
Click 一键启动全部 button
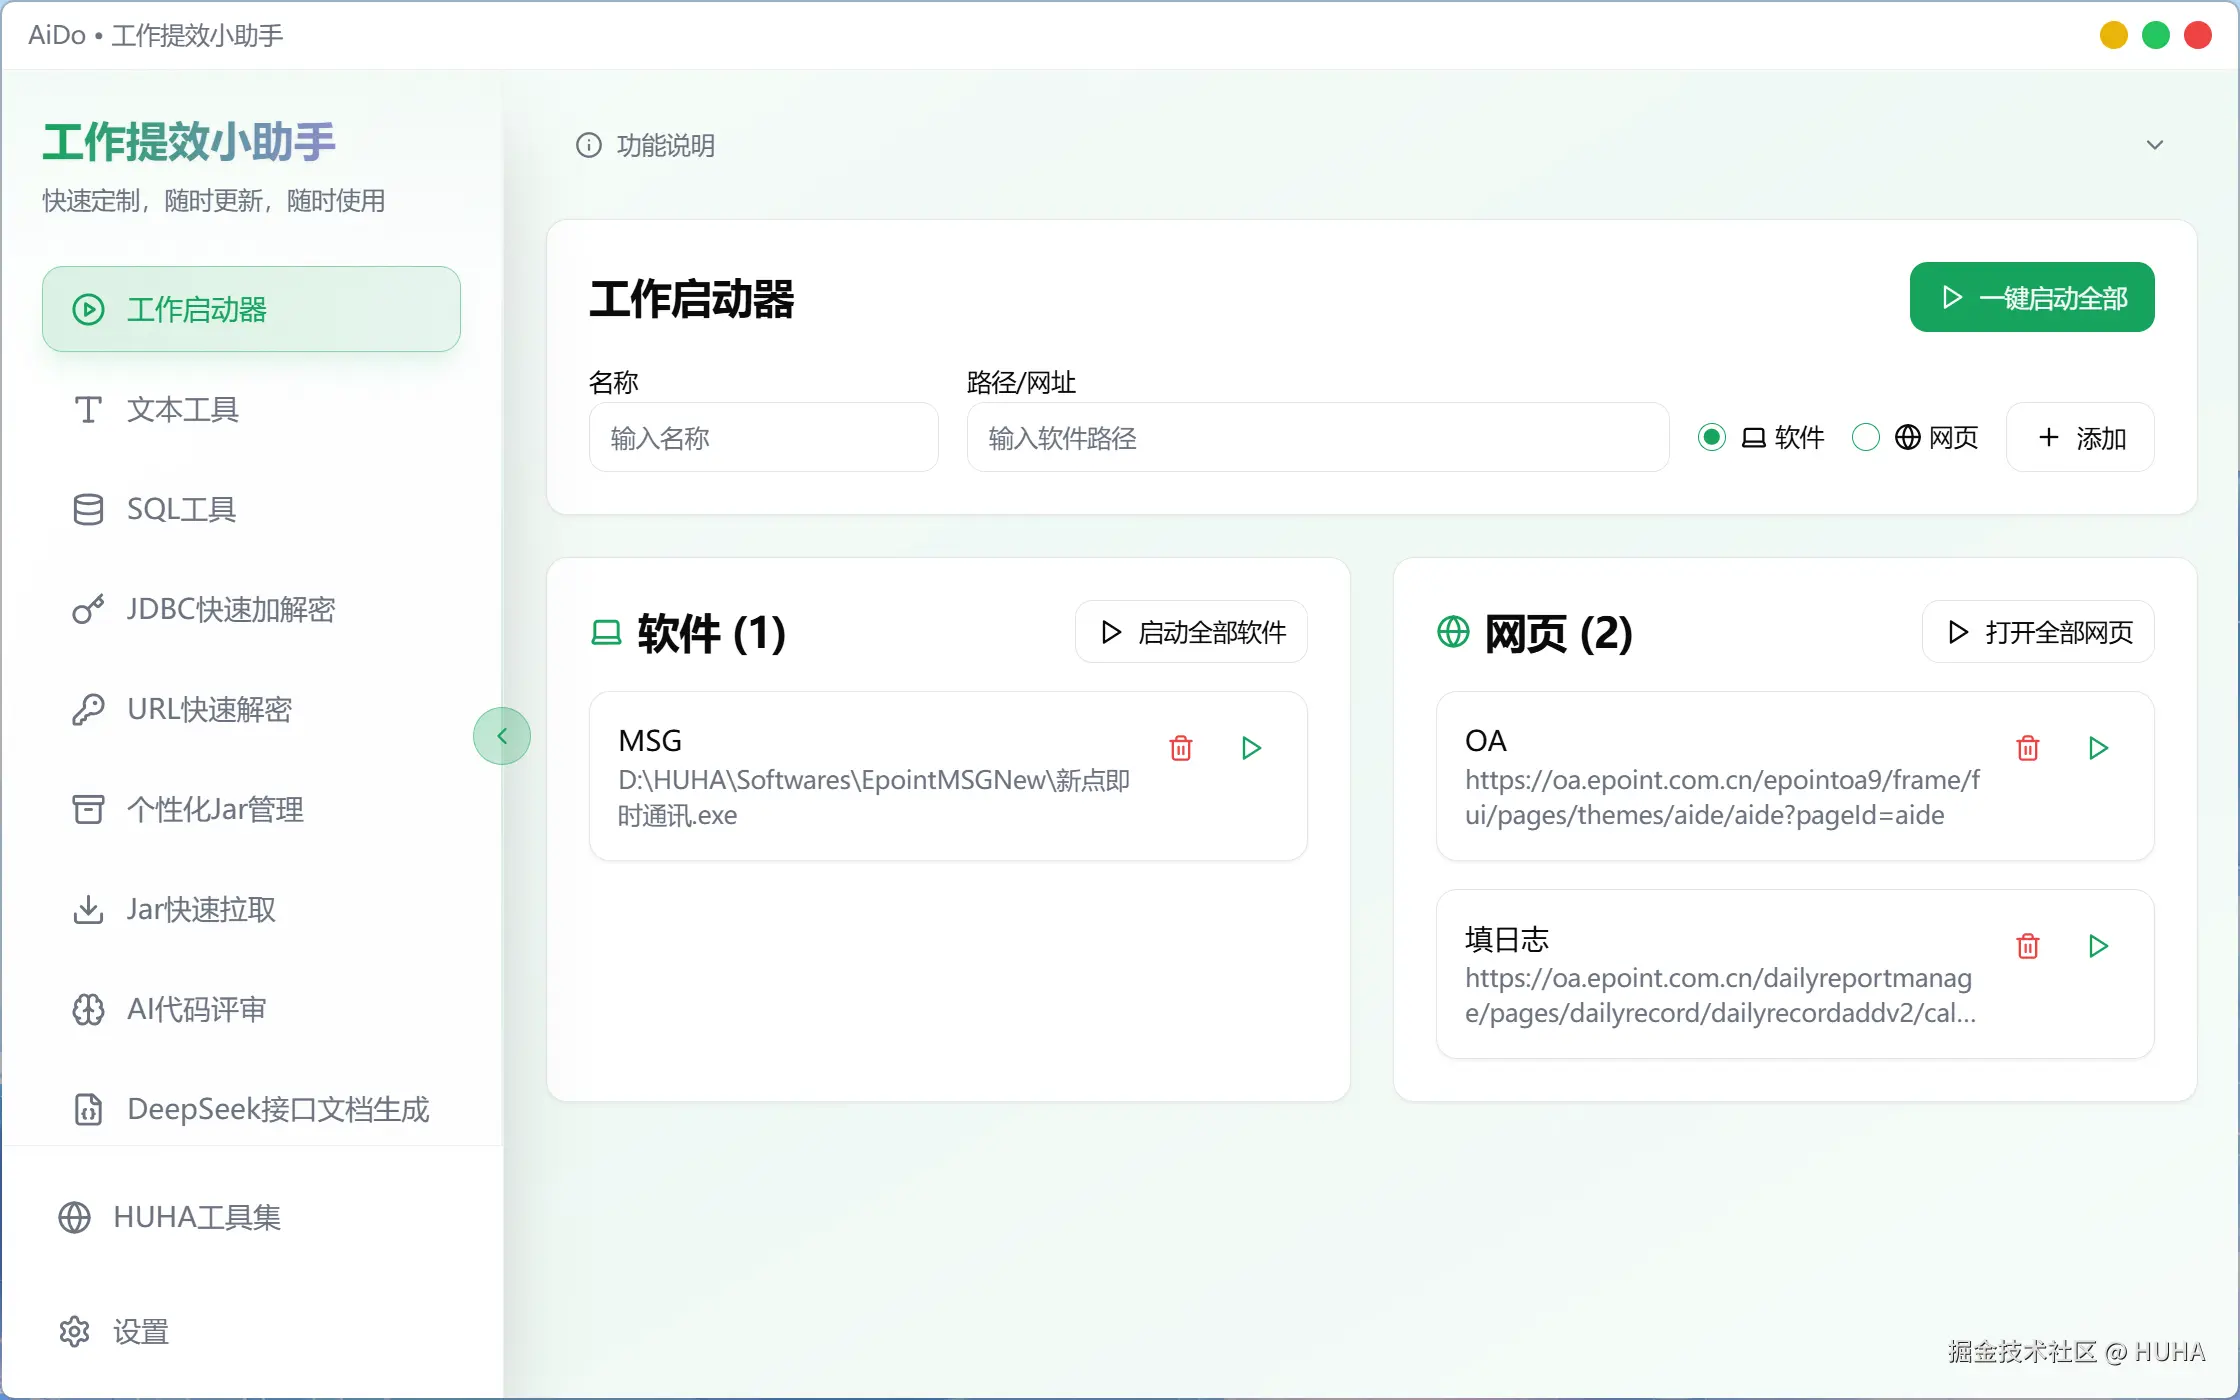click(x=2032, y=297)
